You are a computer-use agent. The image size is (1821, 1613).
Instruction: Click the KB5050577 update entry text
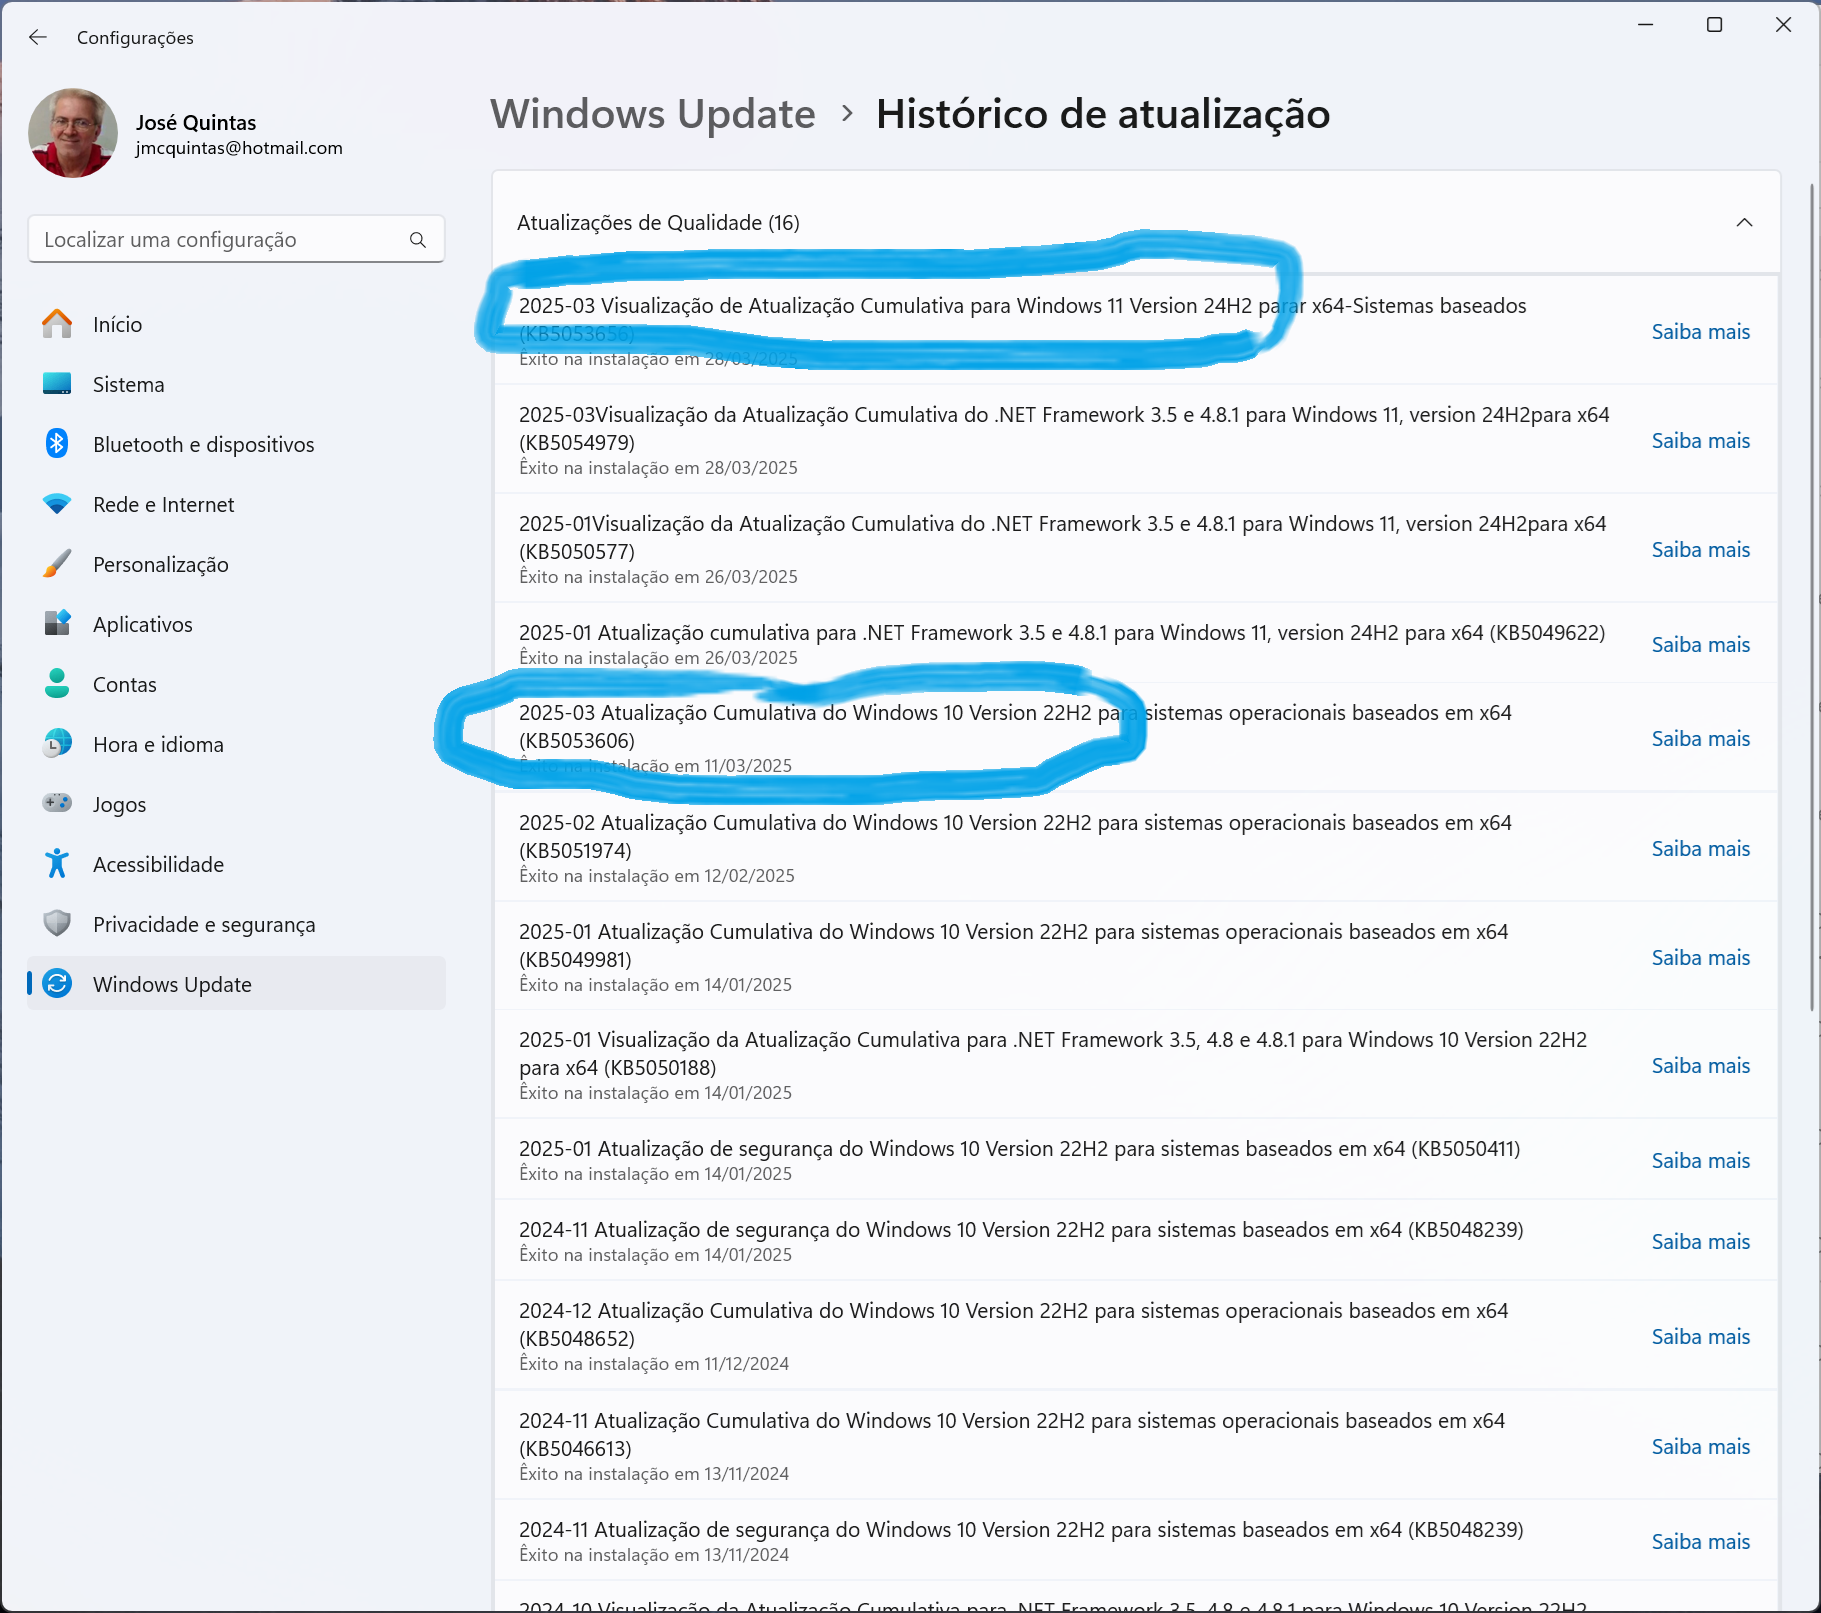click(x=1063, y=537)
